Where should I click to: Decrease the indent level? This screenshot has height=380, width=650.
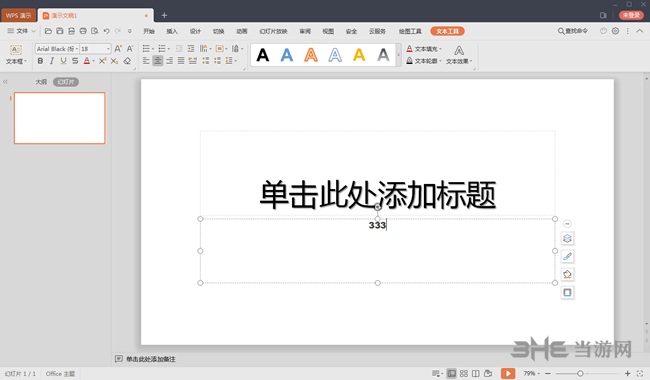(179, 48)
